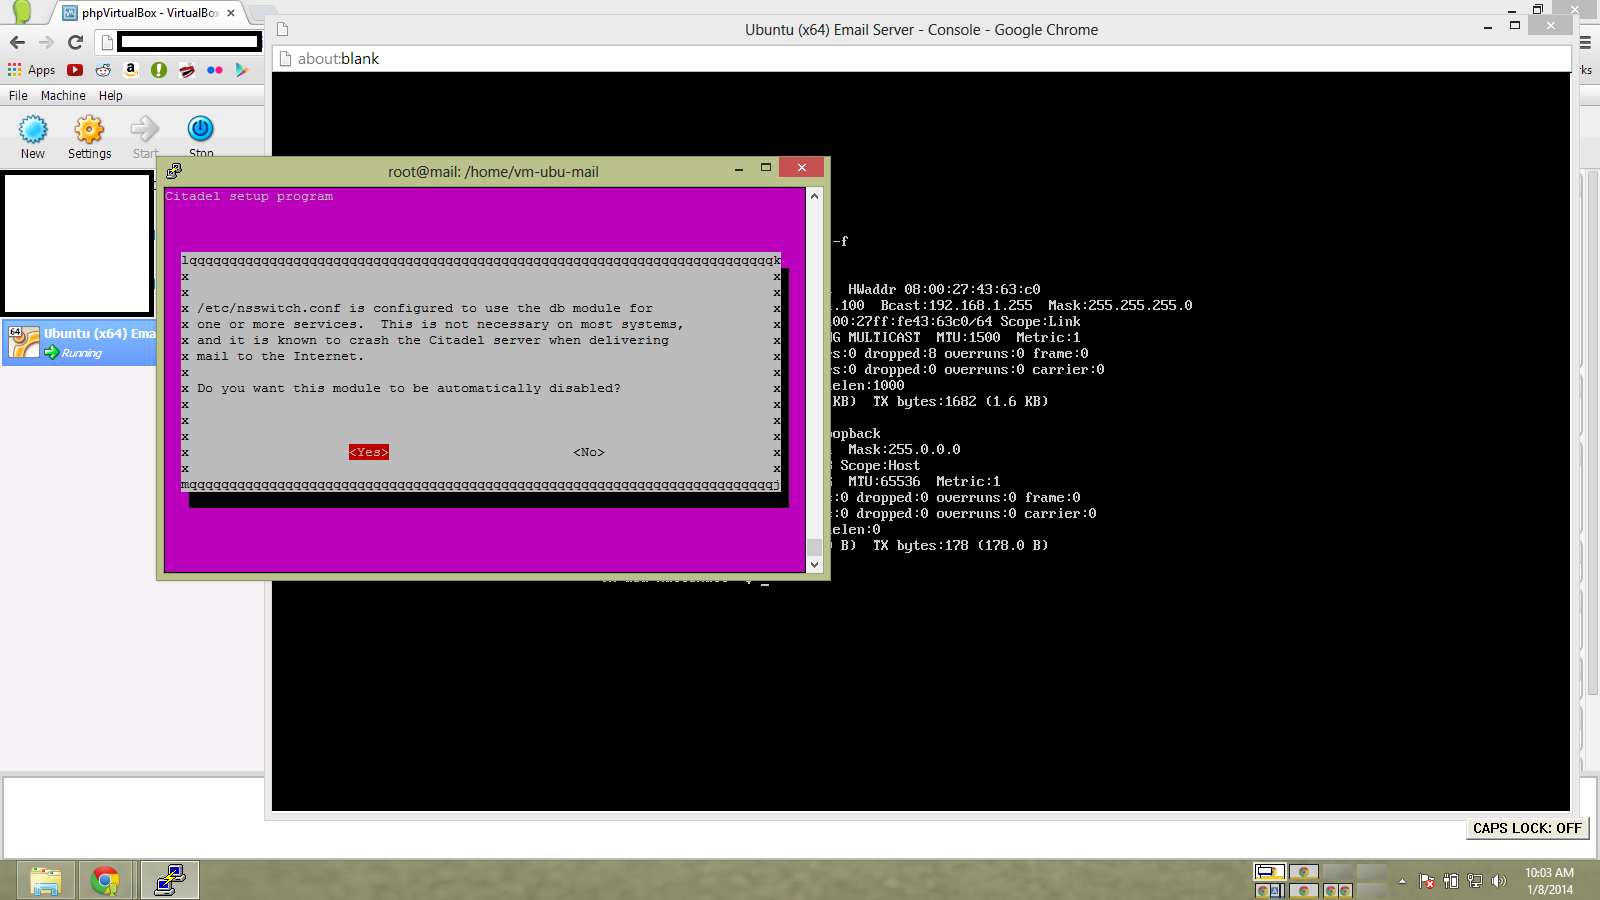Open the Apps bookmark shortcut
1600x900 pixels.
tap(31, 70)
